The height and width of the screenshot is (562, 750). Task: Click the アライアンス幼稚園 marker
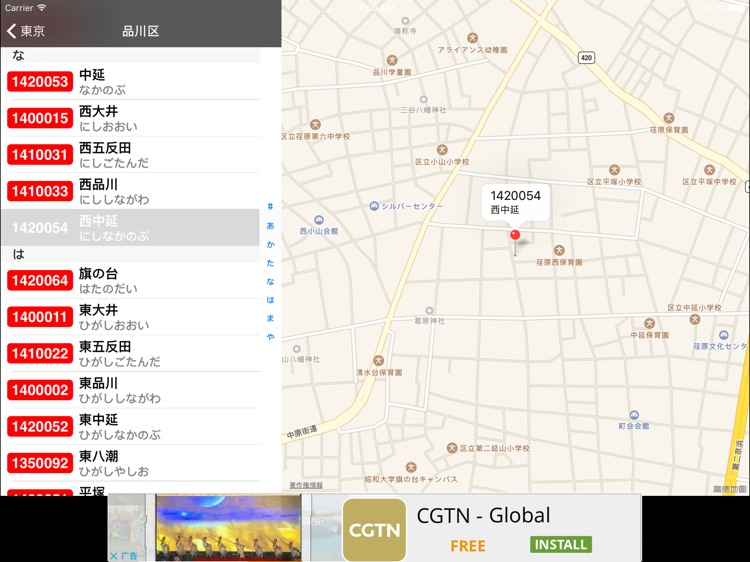tap(473, 38)
